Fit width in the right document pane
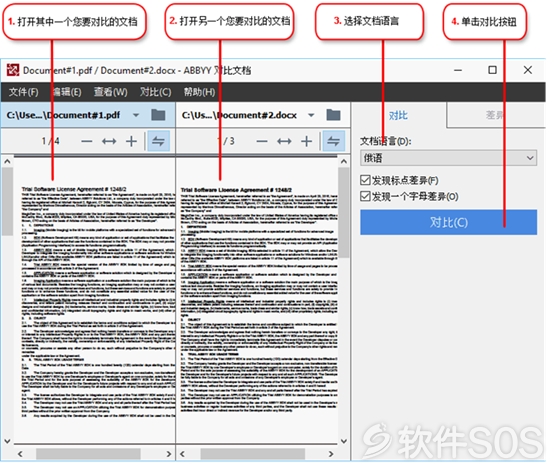This screenshot has width=554, height=469. click(284, 141)
